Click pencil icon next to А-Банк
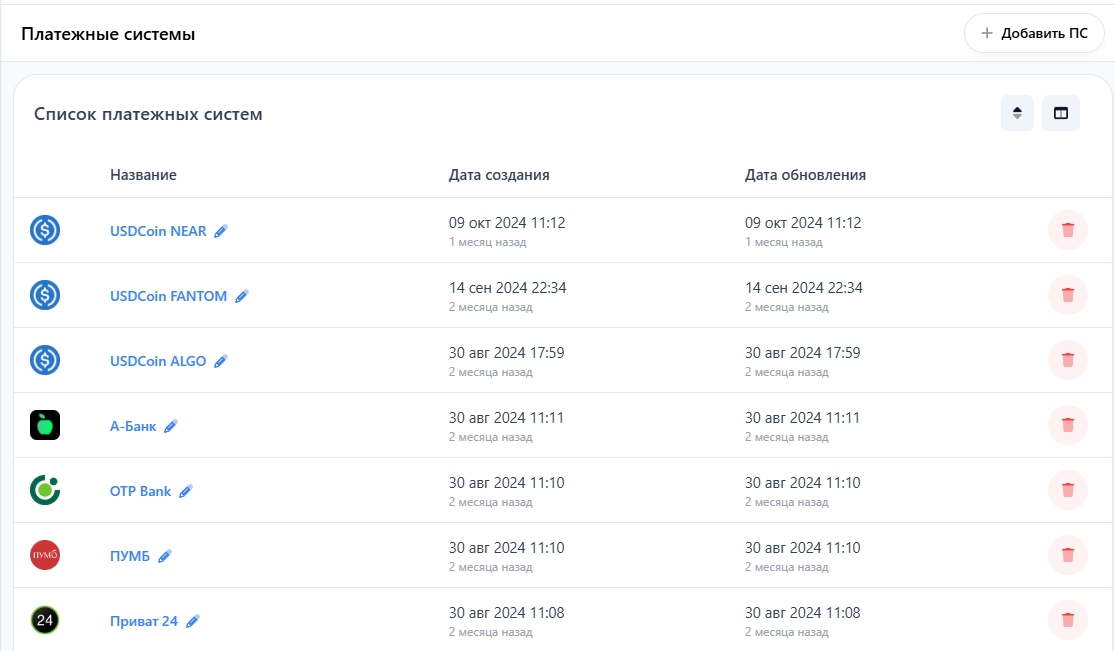Image resolution: width=1115 pixels, height=651 pixels. (171, 426)
